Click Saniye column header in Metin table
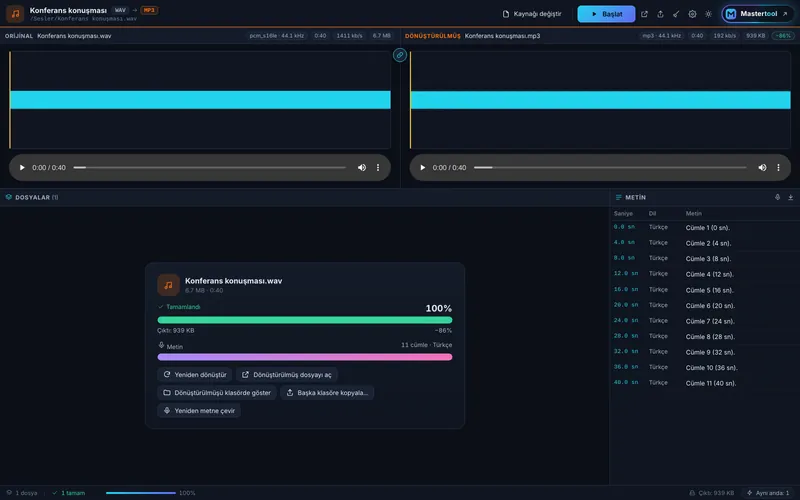800x500 pixels. pyautogui.click(x=623, y=213)
